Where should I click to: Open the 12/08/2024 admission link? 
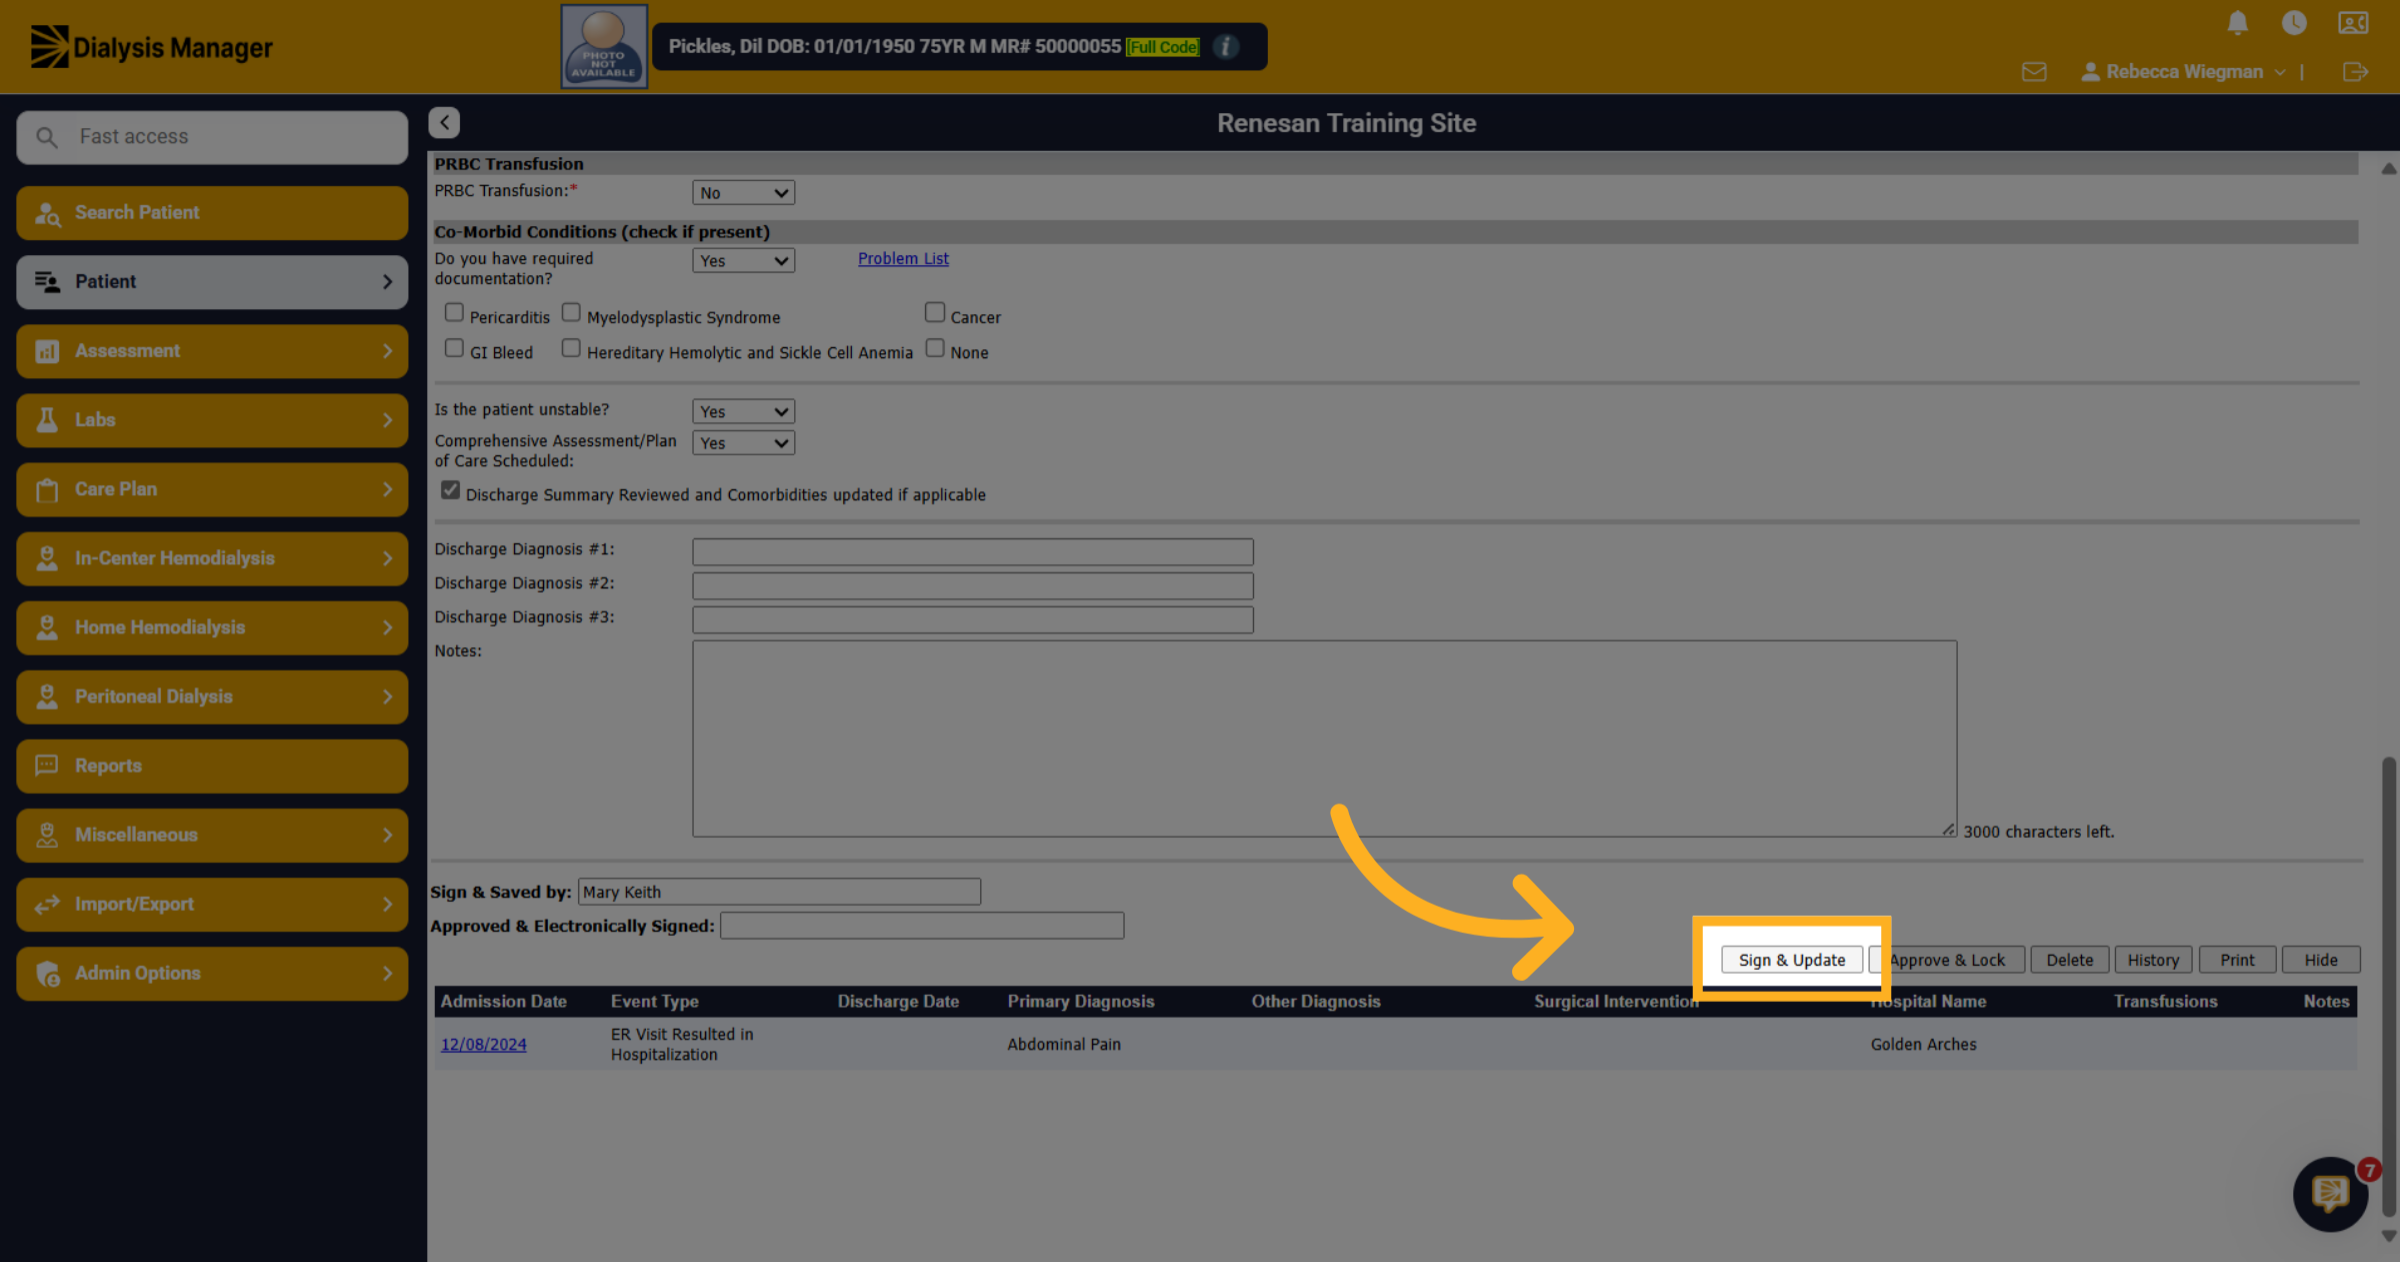(x=483, y=1044)
